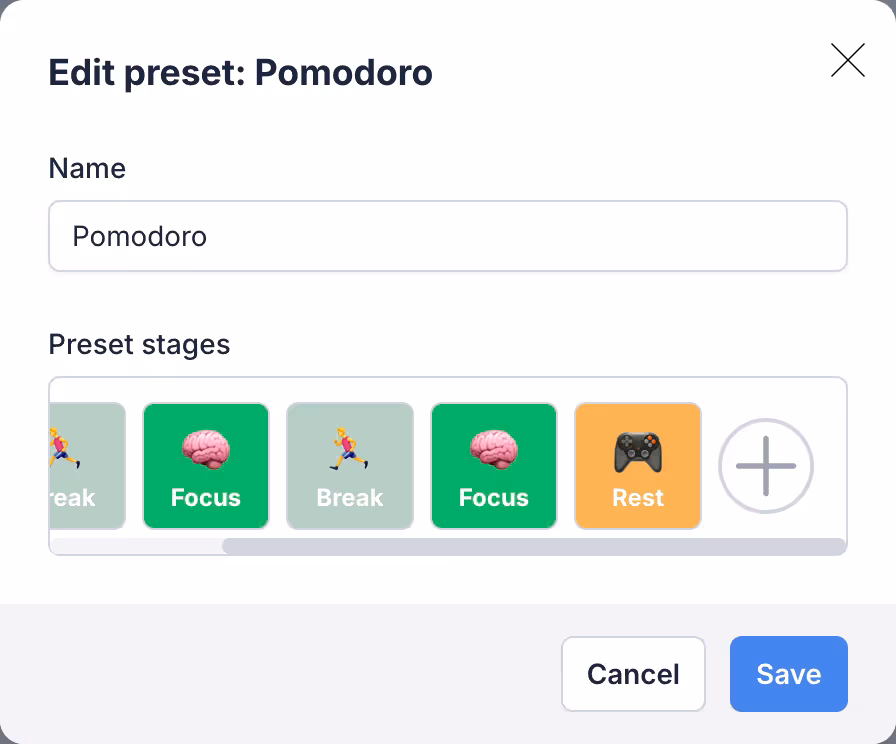Click the middle Break stage tile
Viewport: 896px width, 744px height.
[350, 466]
